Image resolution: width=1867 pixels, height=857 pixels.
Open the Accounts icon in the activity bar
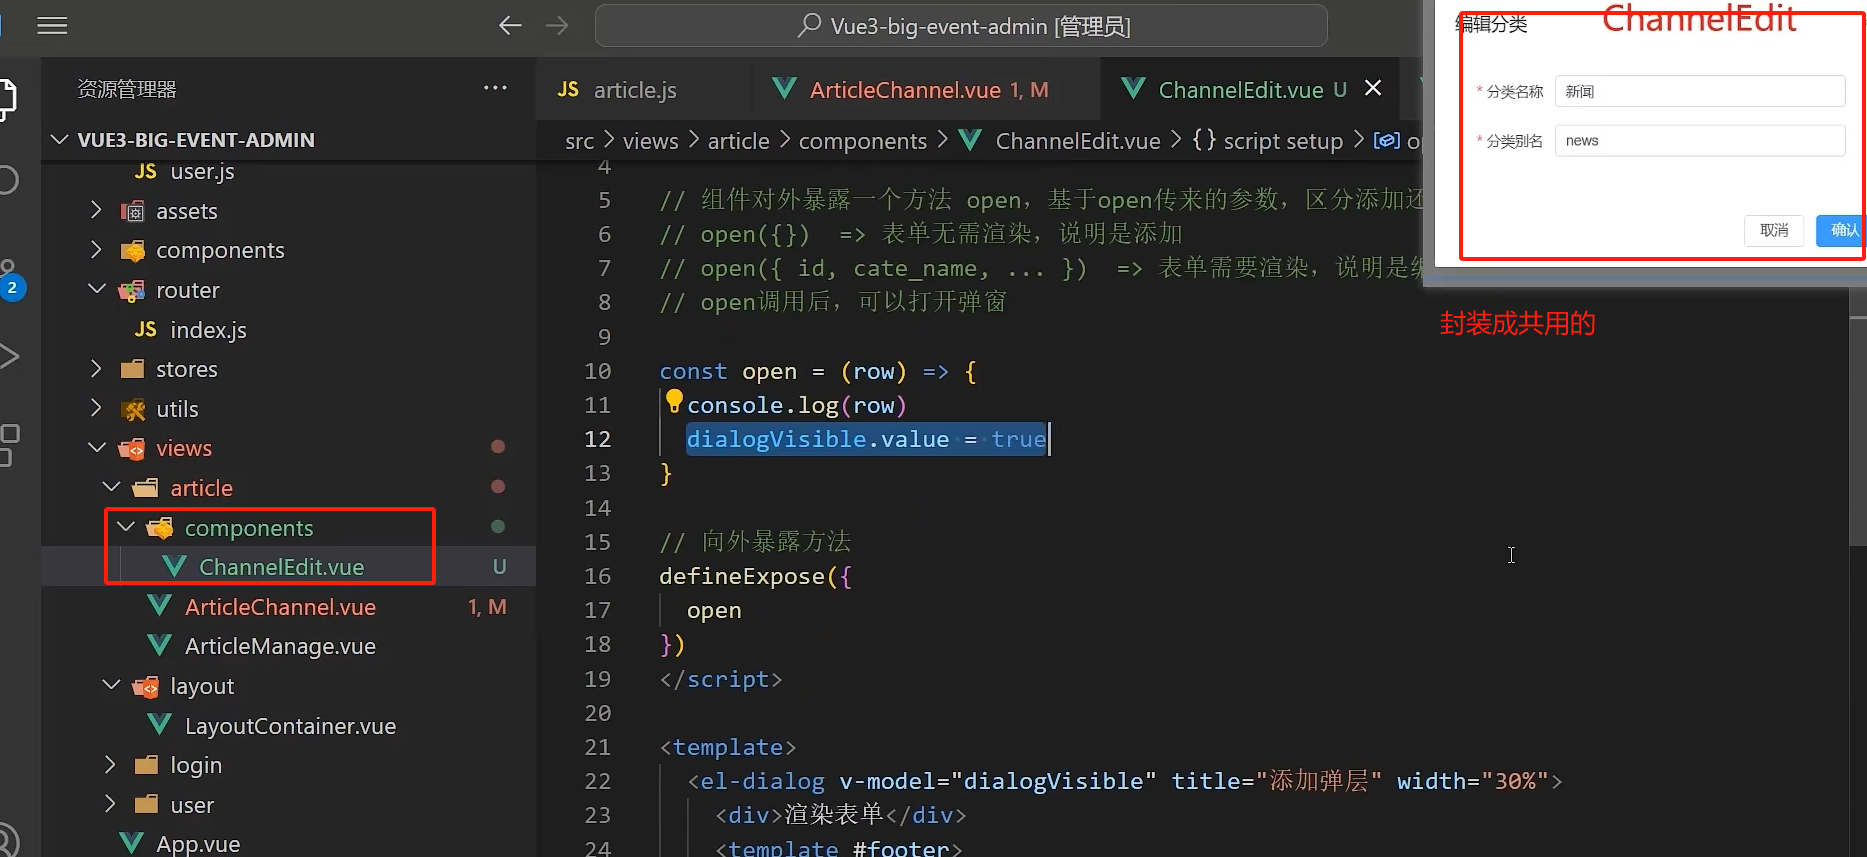8,840
